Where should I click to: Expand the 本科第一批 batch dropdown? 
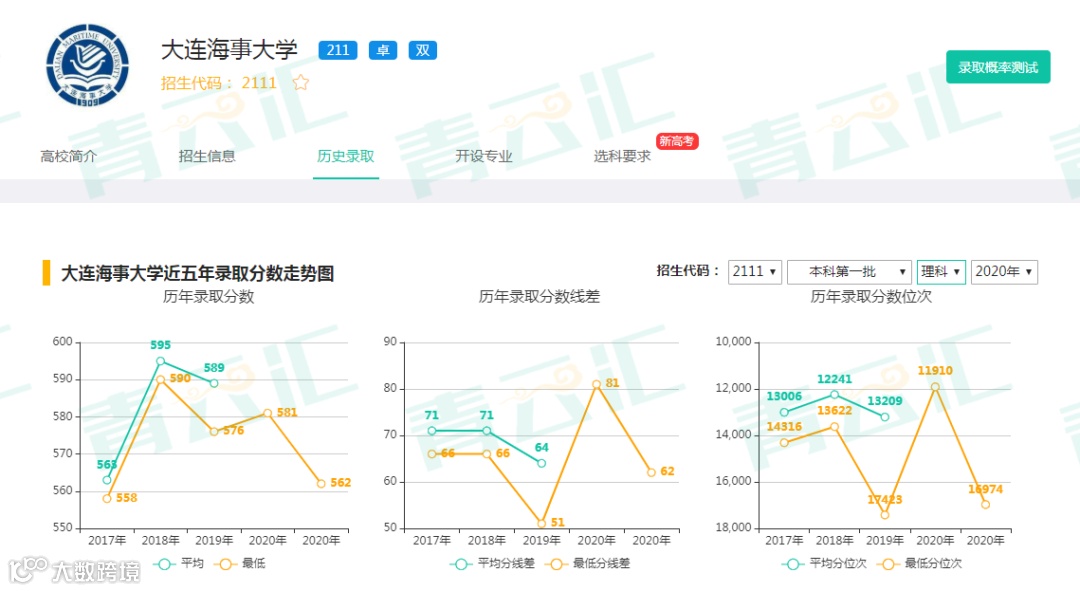pos(849,271)
